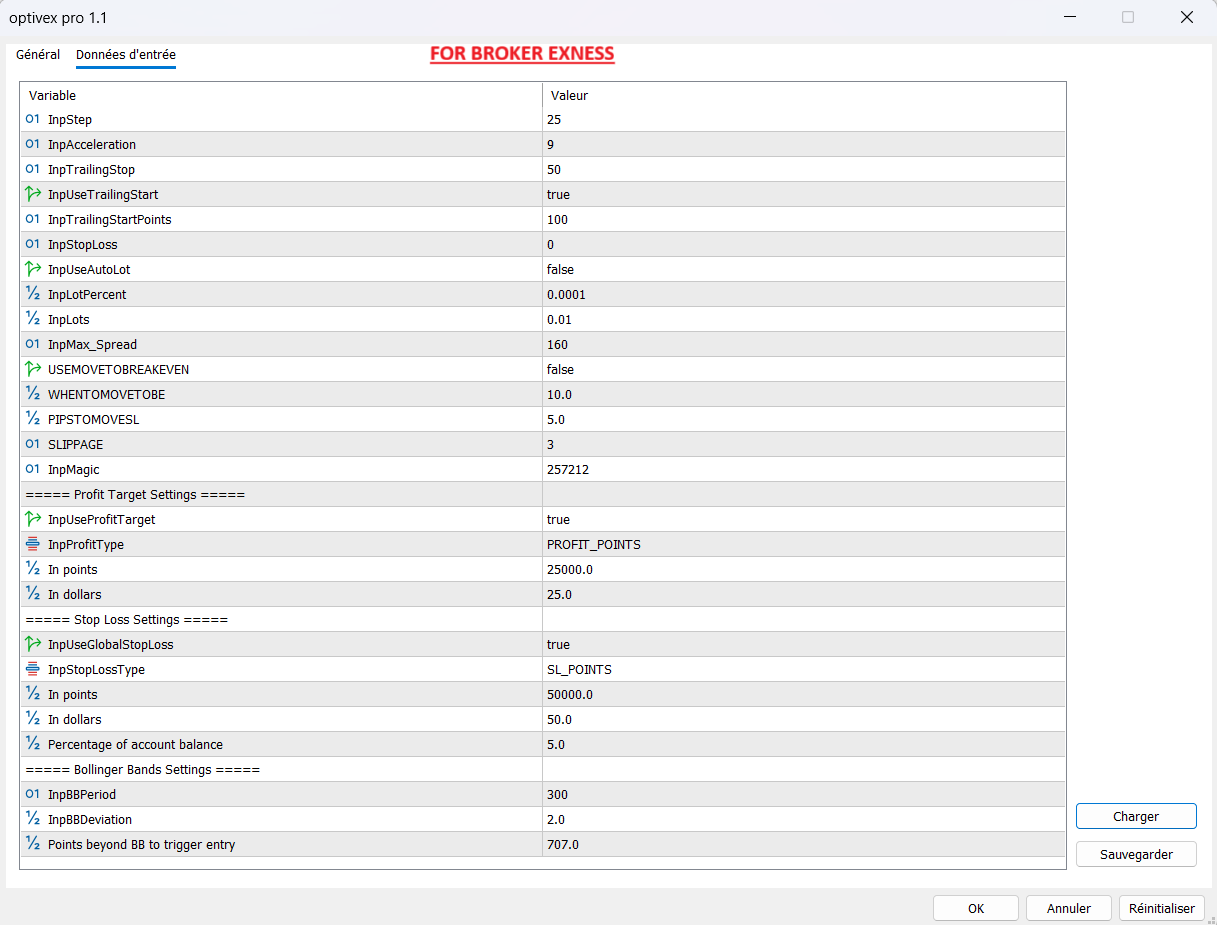
Task: Click the Sauvegarder button
Action: 1136,854
